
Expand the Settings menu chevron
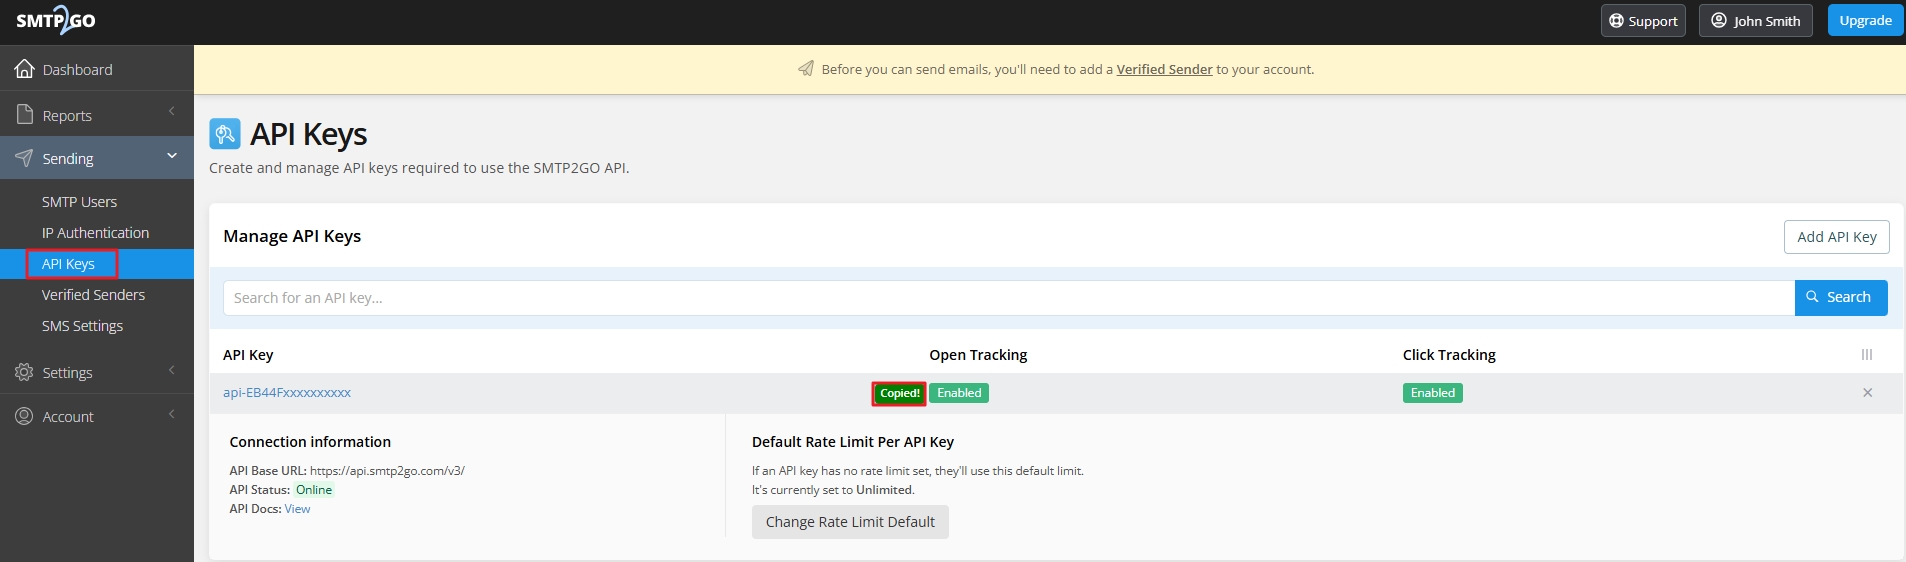pyautogui.click(x=172, y=370)
